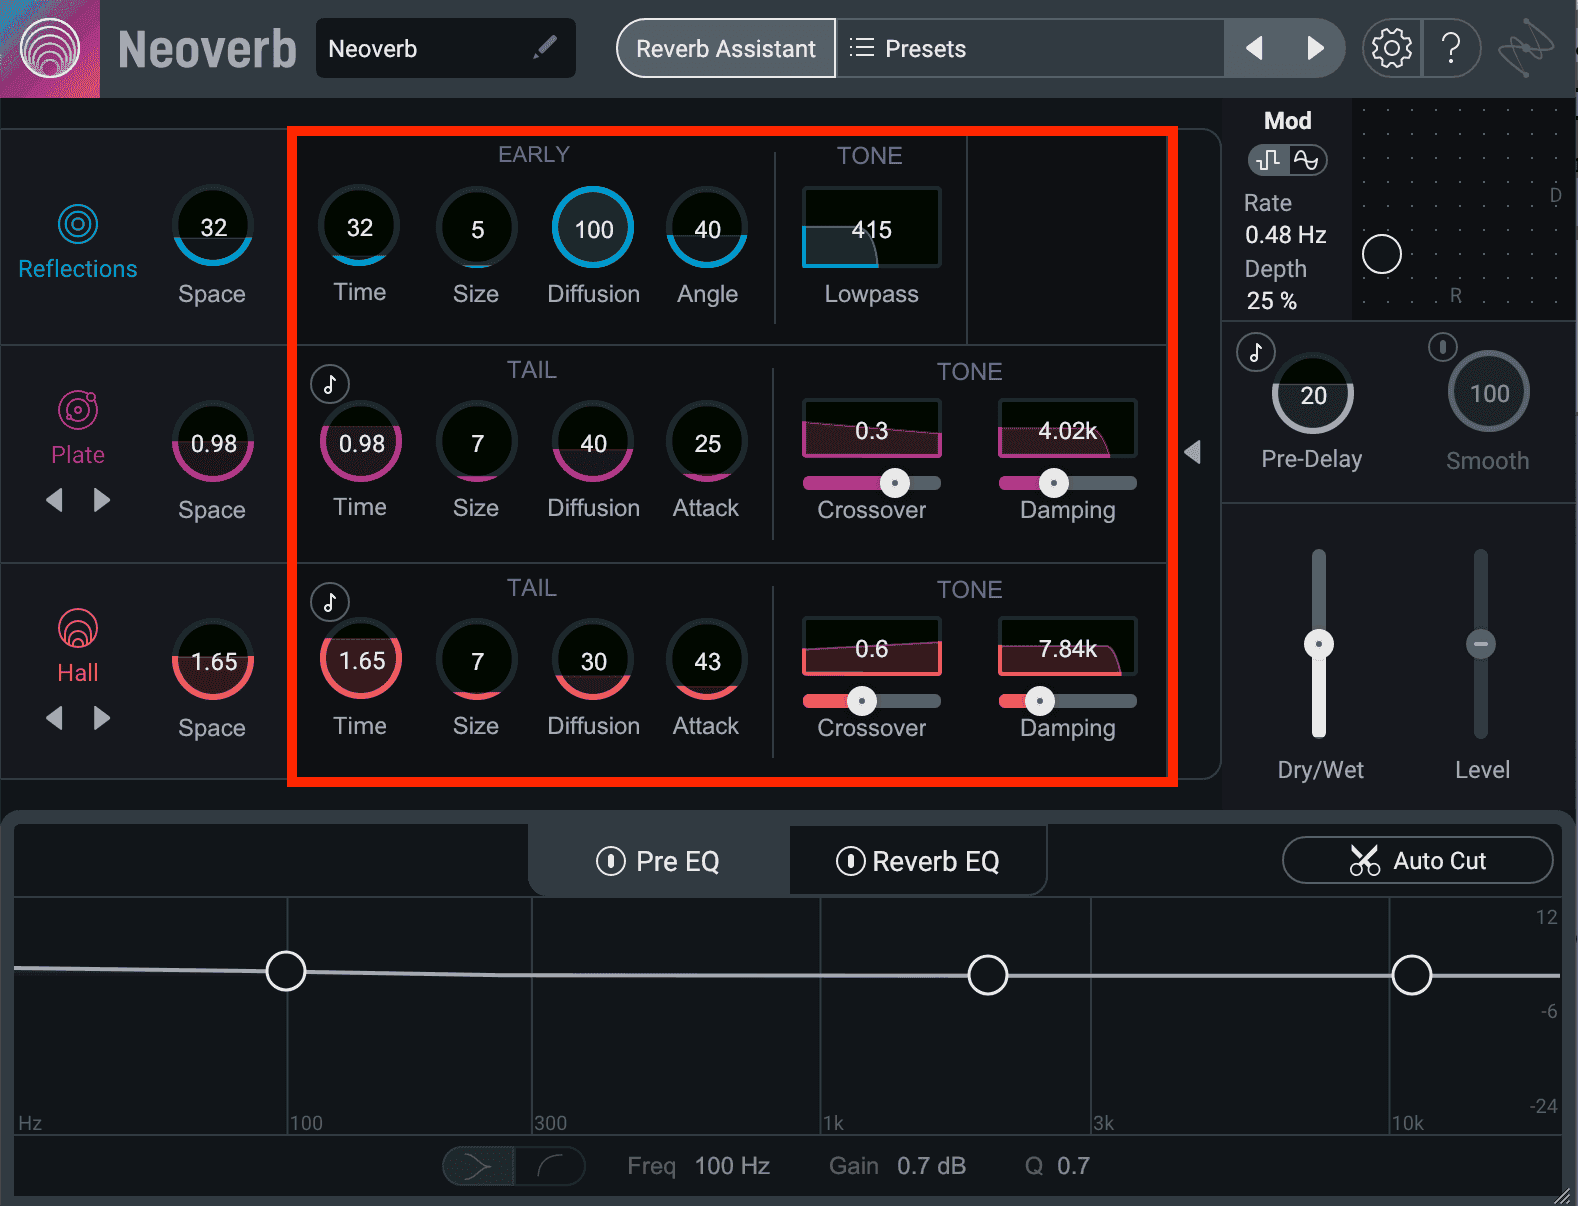
Task: Select the sine-wave Mod shape
Action: pyautogui.click(x=1307, y=160)
